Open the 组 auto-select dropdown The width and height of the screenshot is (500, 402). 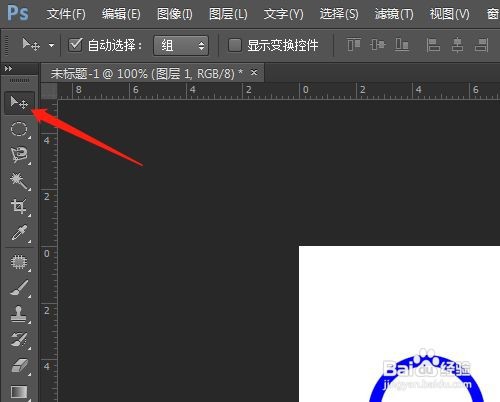181,45
